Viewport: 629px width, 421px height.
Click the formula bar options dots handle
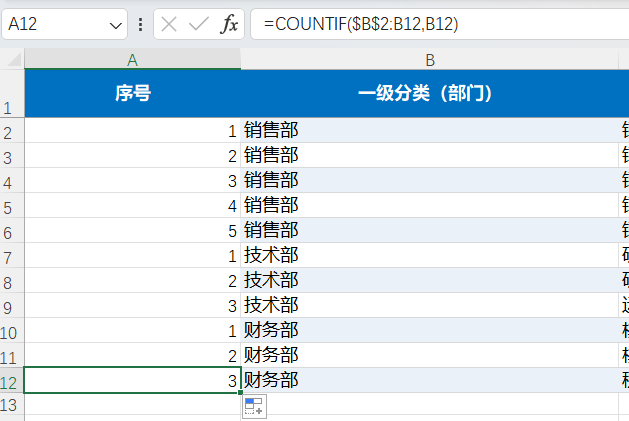tap(140, 24)
